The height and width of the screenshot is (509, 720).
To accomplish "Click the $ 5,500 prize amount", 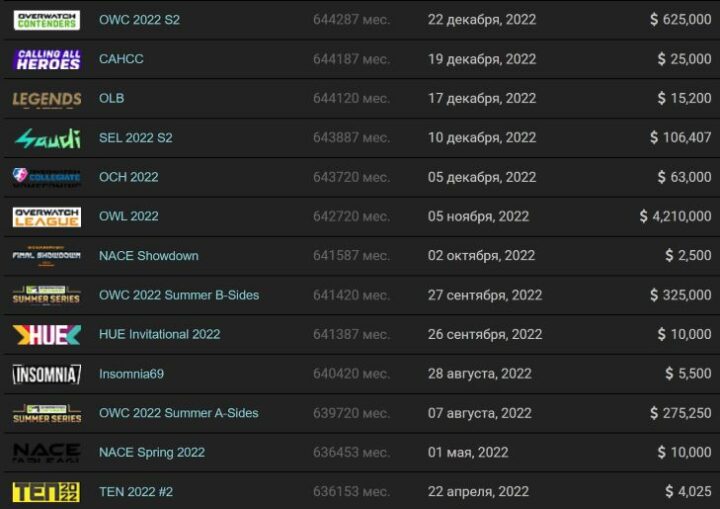I will coord(688,373).
